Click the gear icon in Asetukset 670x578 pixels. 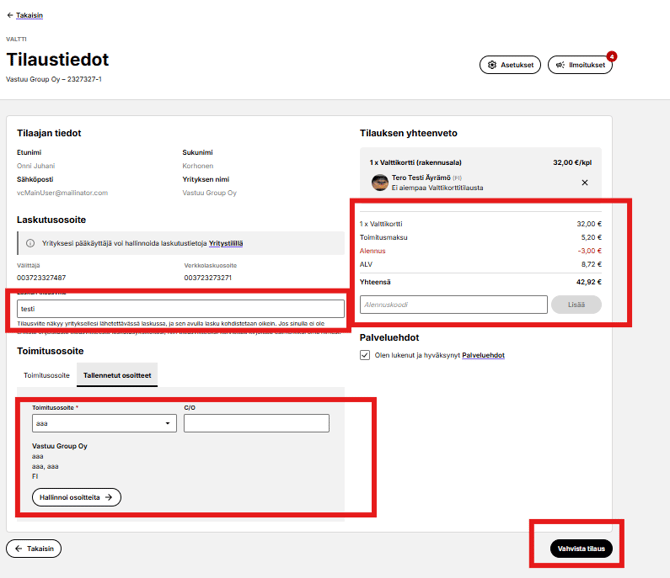[492, 65]
